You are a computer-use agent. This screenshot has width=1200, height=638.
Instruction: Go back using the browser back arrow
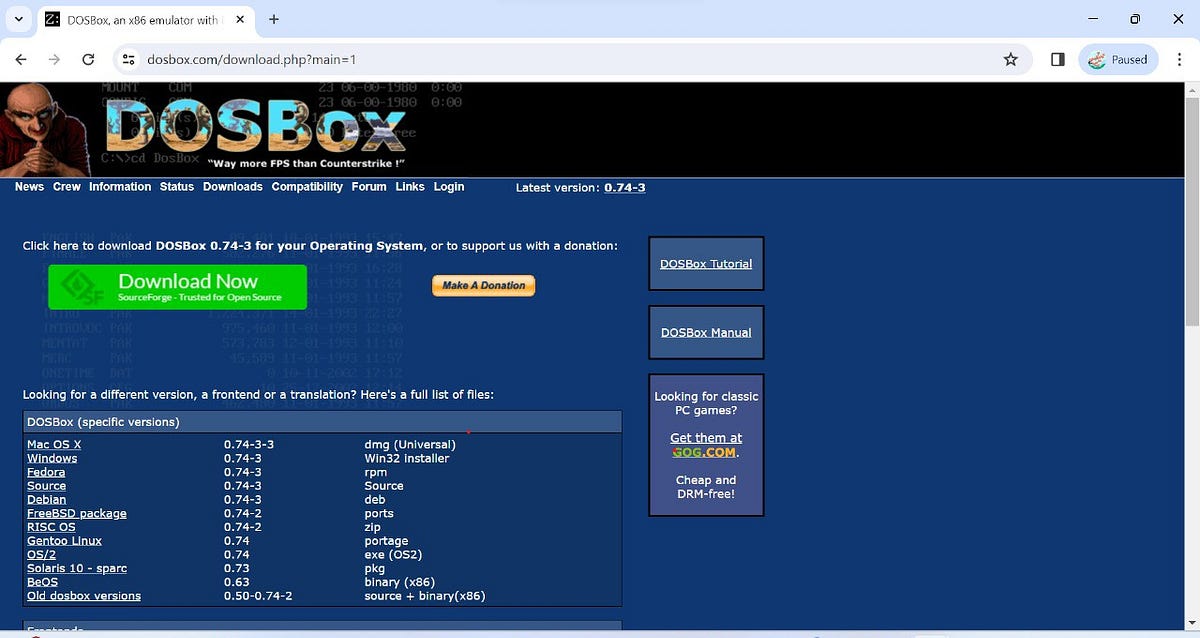coord(20,59)
